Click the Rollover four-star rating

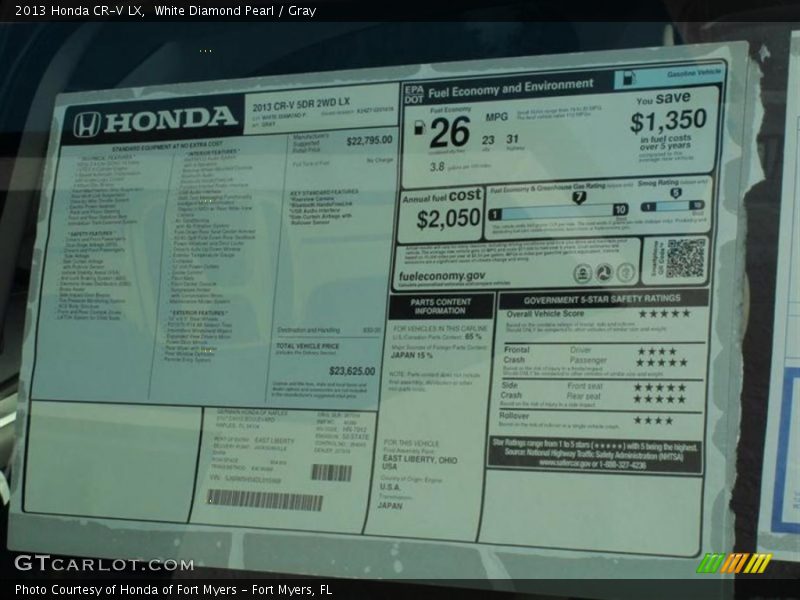[x=654, y=420]
